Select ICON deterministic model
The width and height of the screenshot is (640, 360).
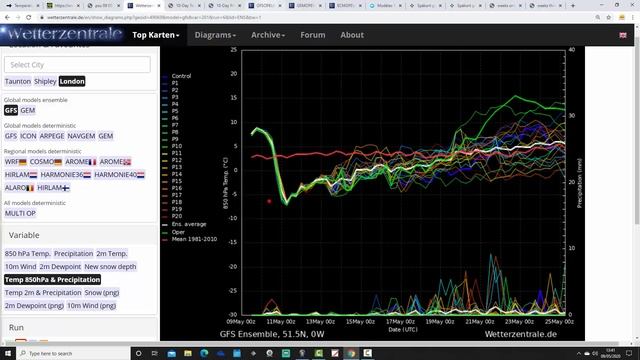[x=28, y=136]
